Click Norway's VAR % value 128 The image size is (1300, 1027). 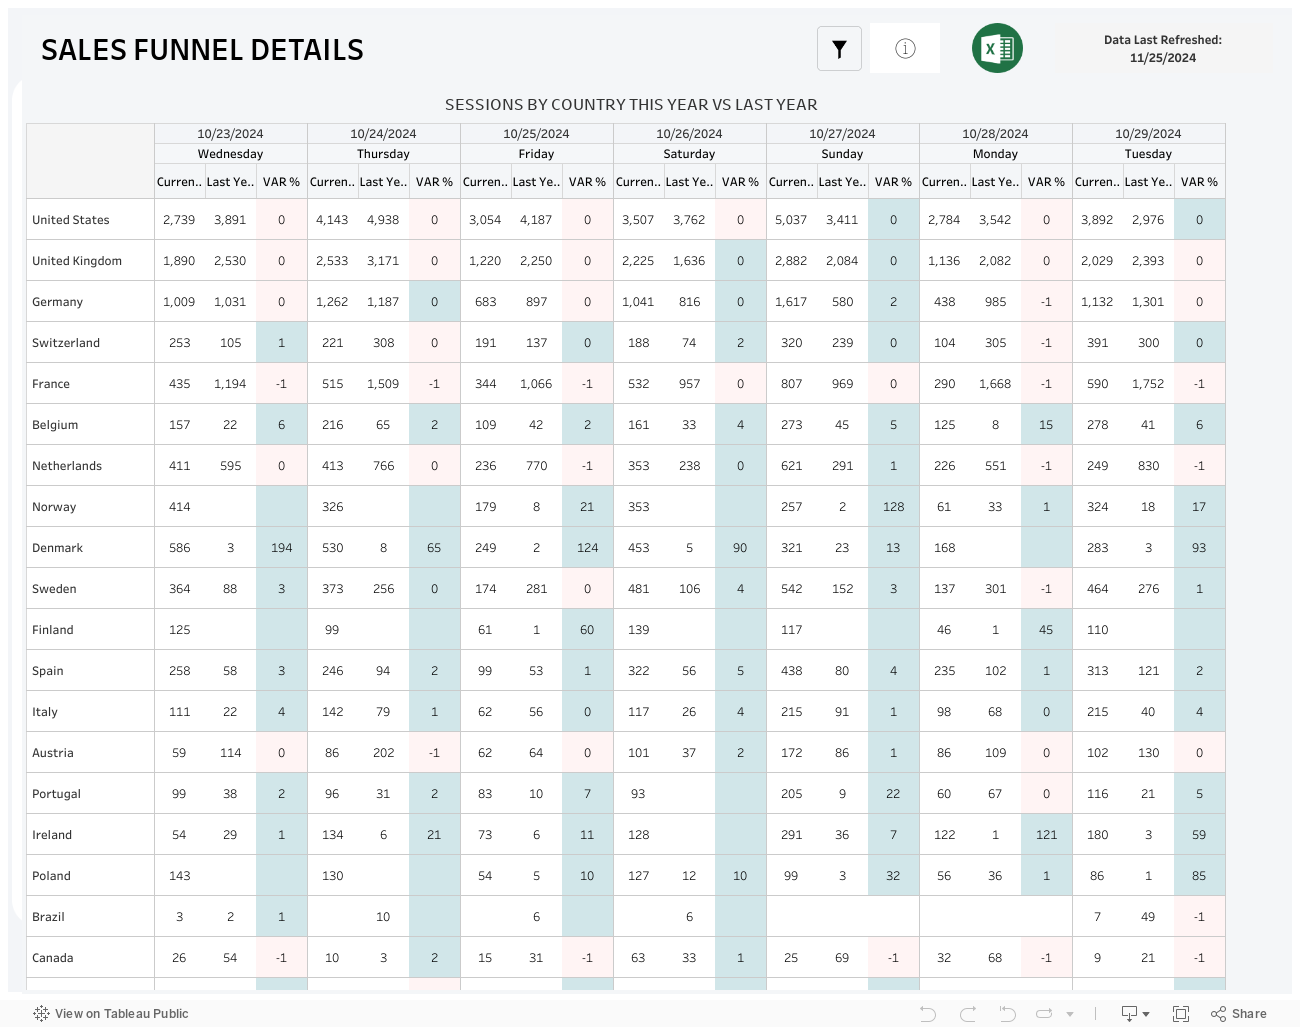tap(893, 507)
